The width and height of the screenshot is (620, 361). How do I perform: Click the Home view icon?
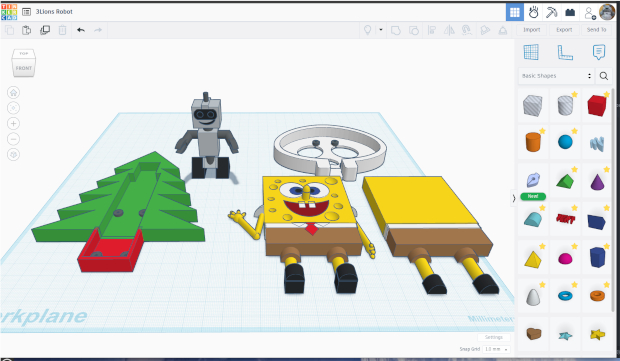point(13,93)
